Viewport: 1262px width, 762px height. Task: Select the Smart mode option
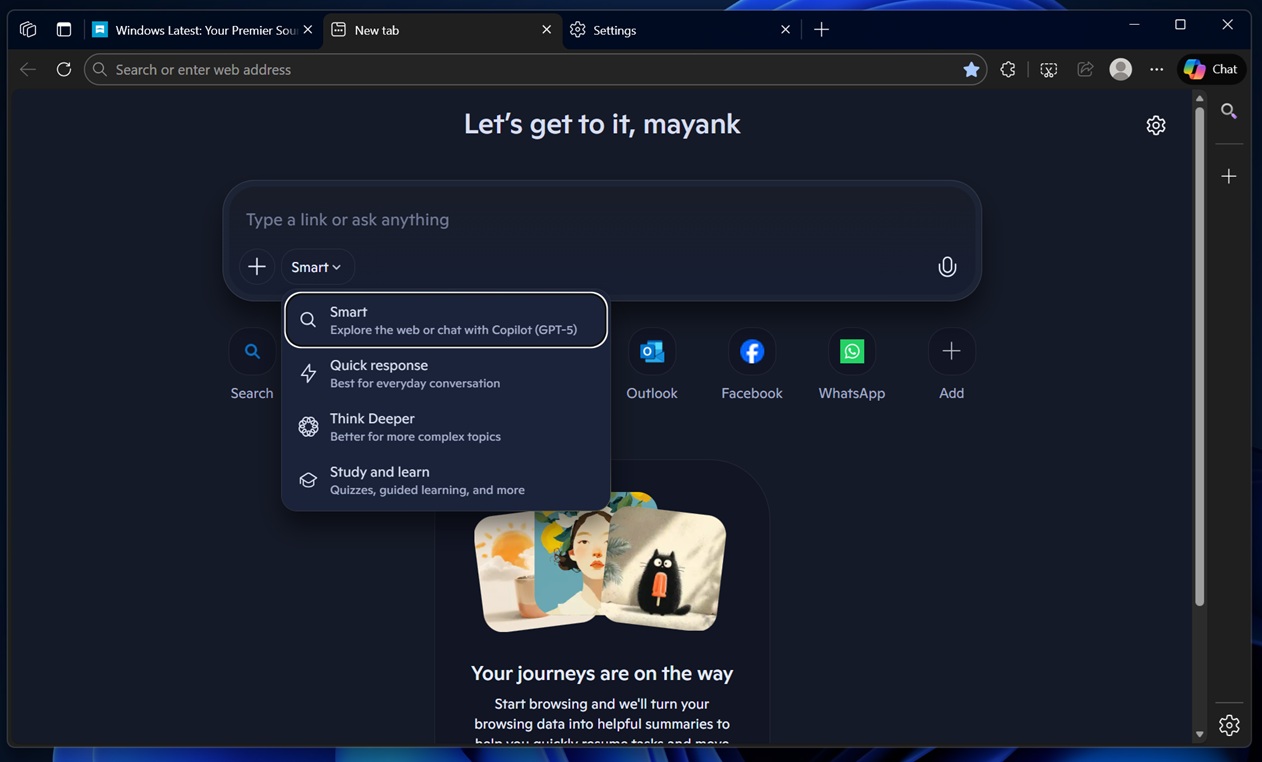point(446,320)
